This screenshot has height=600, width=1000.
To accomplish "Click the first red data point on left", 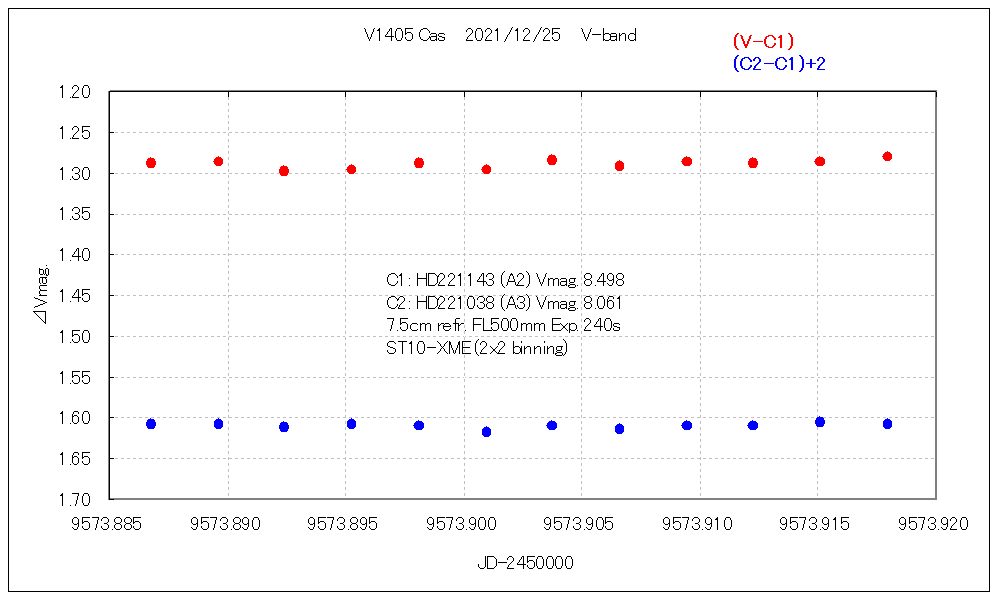I will (x=151, y=163).
